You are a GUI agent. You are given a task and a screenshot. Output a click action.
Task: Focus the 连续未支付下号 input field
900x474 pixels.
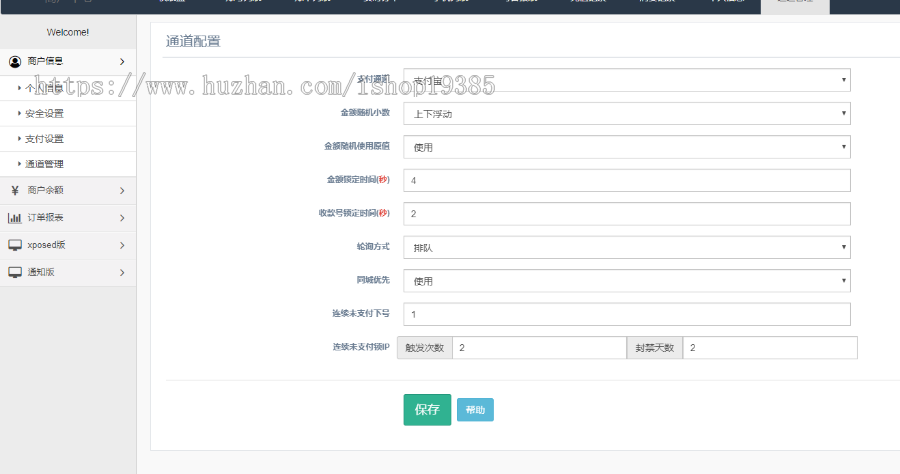click(627, 314)
